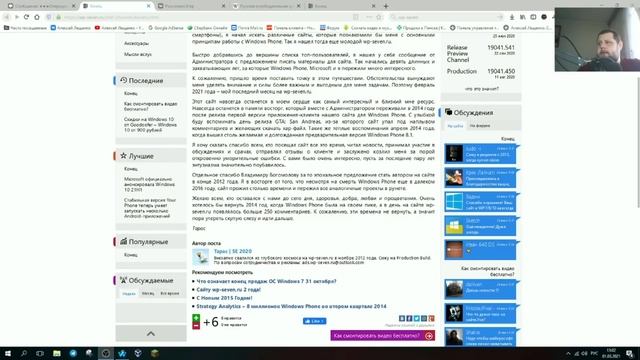This screenshot has width=640, height=360.
Task: Open the 'Strategy Analytics' recommended link
Action: (291, 306)
